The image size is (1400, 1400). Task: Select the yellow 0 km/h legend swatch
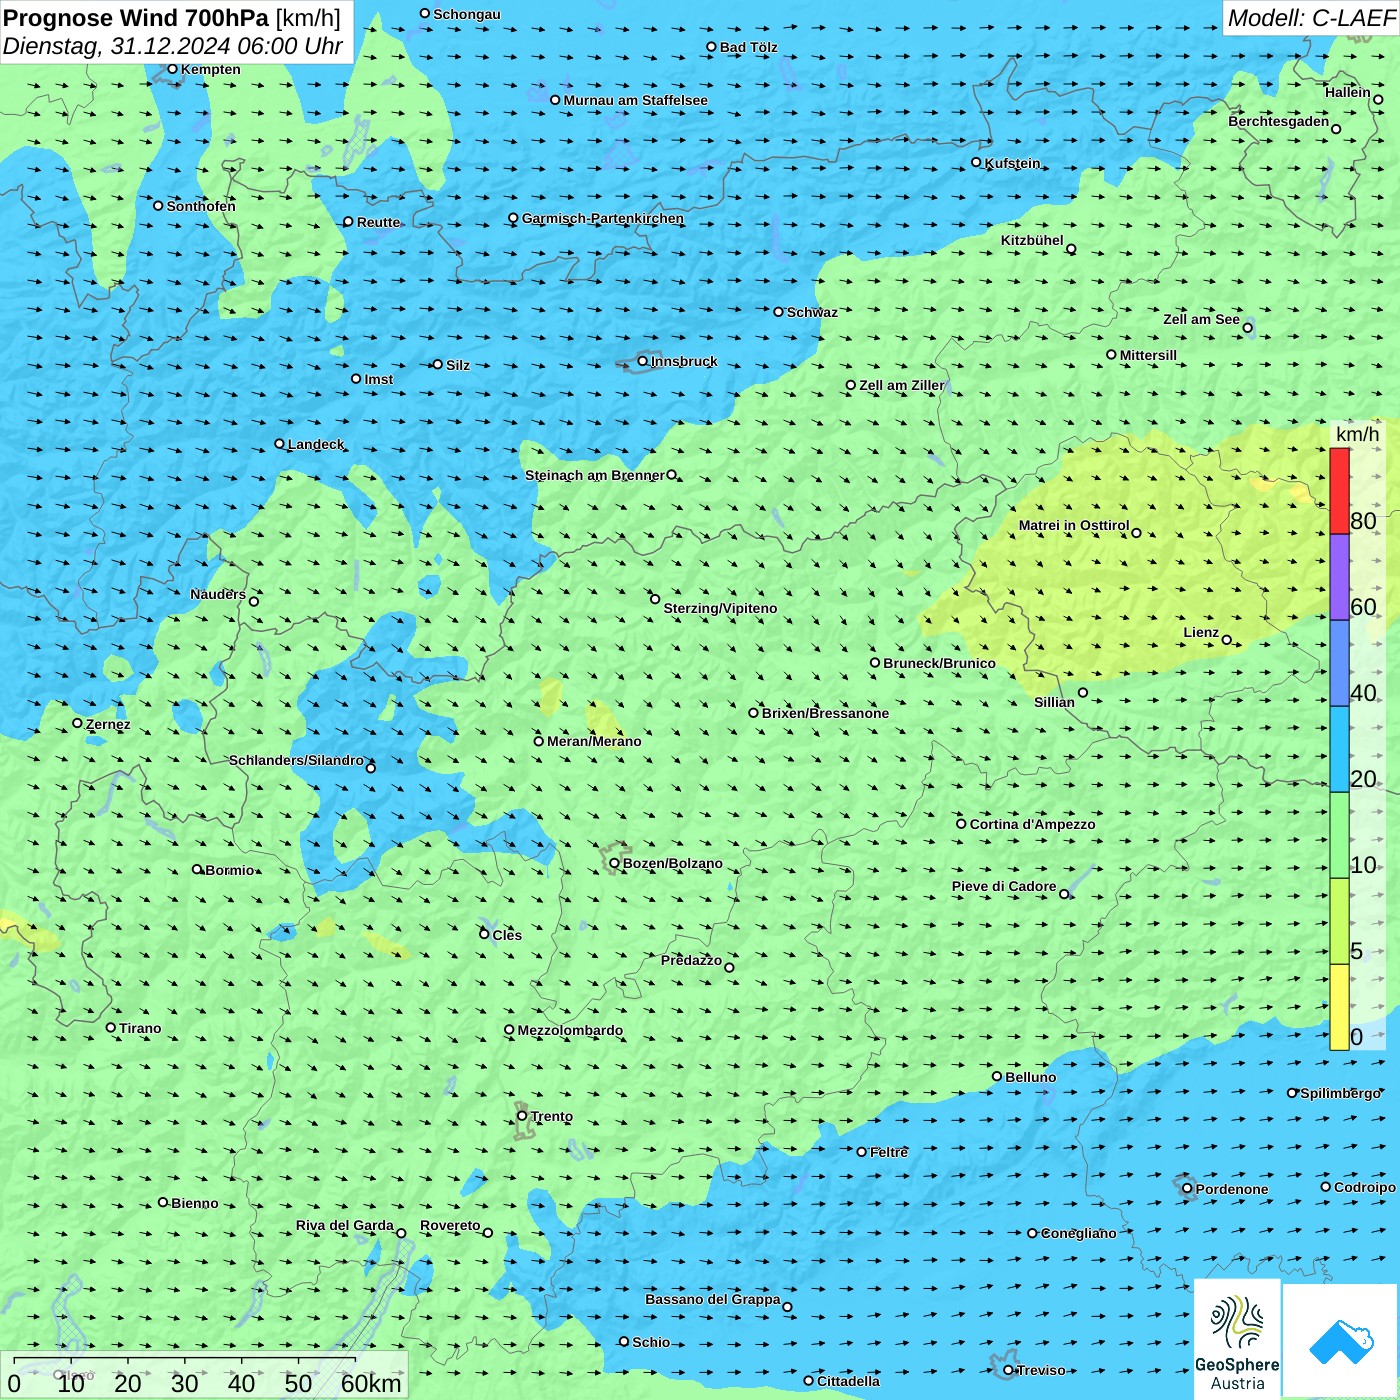pos(1339,1007)
